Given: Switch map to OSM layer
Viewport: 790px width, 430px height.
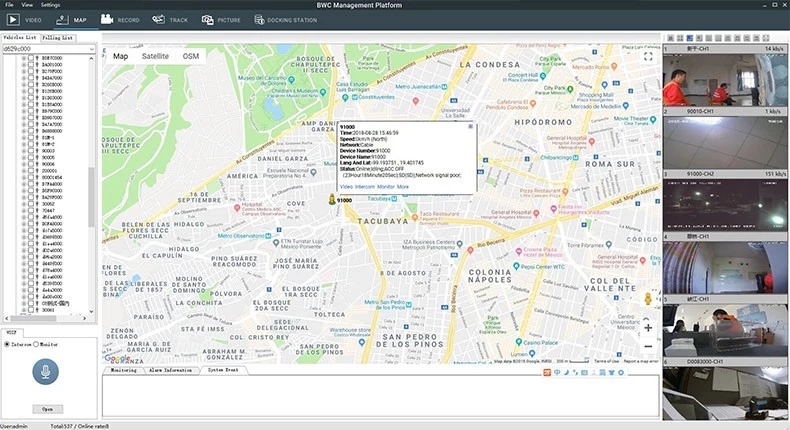Looking at the screenshot, I should tap(190, 56).
